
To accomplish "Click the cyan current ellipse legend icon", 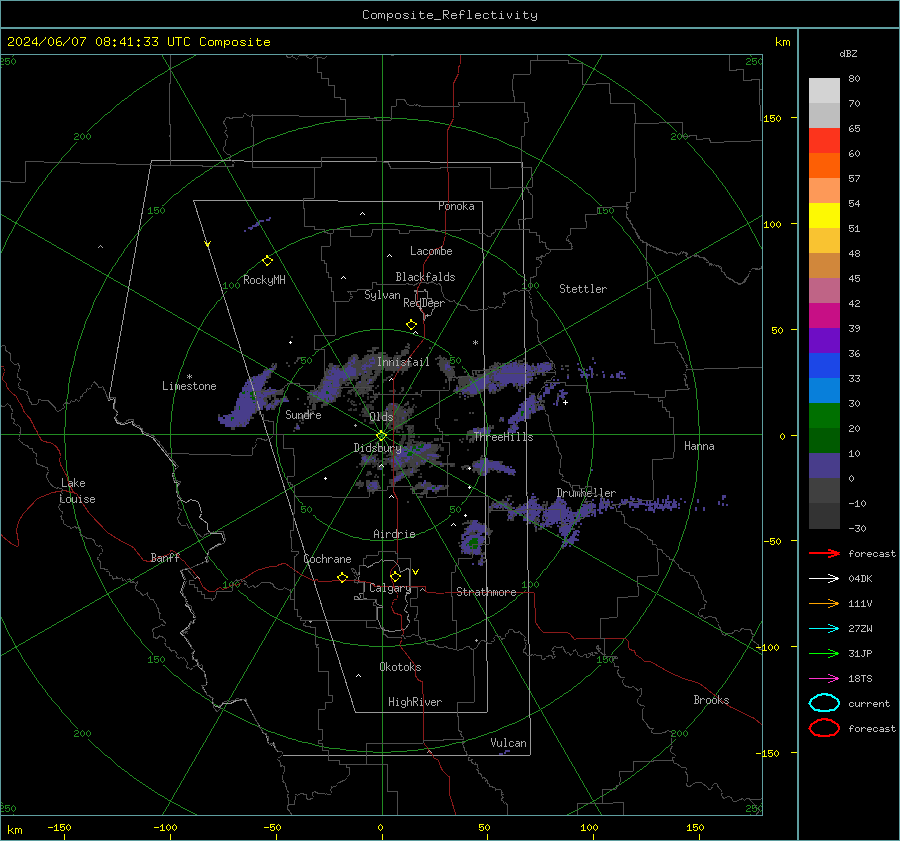I will click(824, 703).
